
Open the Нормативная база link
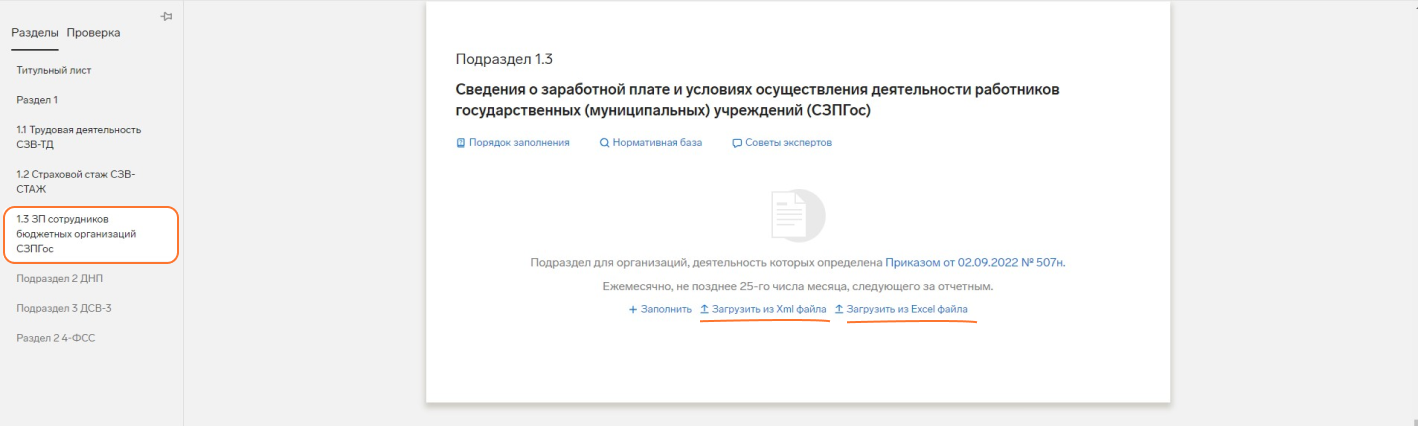pyautogui.click(x=657, y=143)
